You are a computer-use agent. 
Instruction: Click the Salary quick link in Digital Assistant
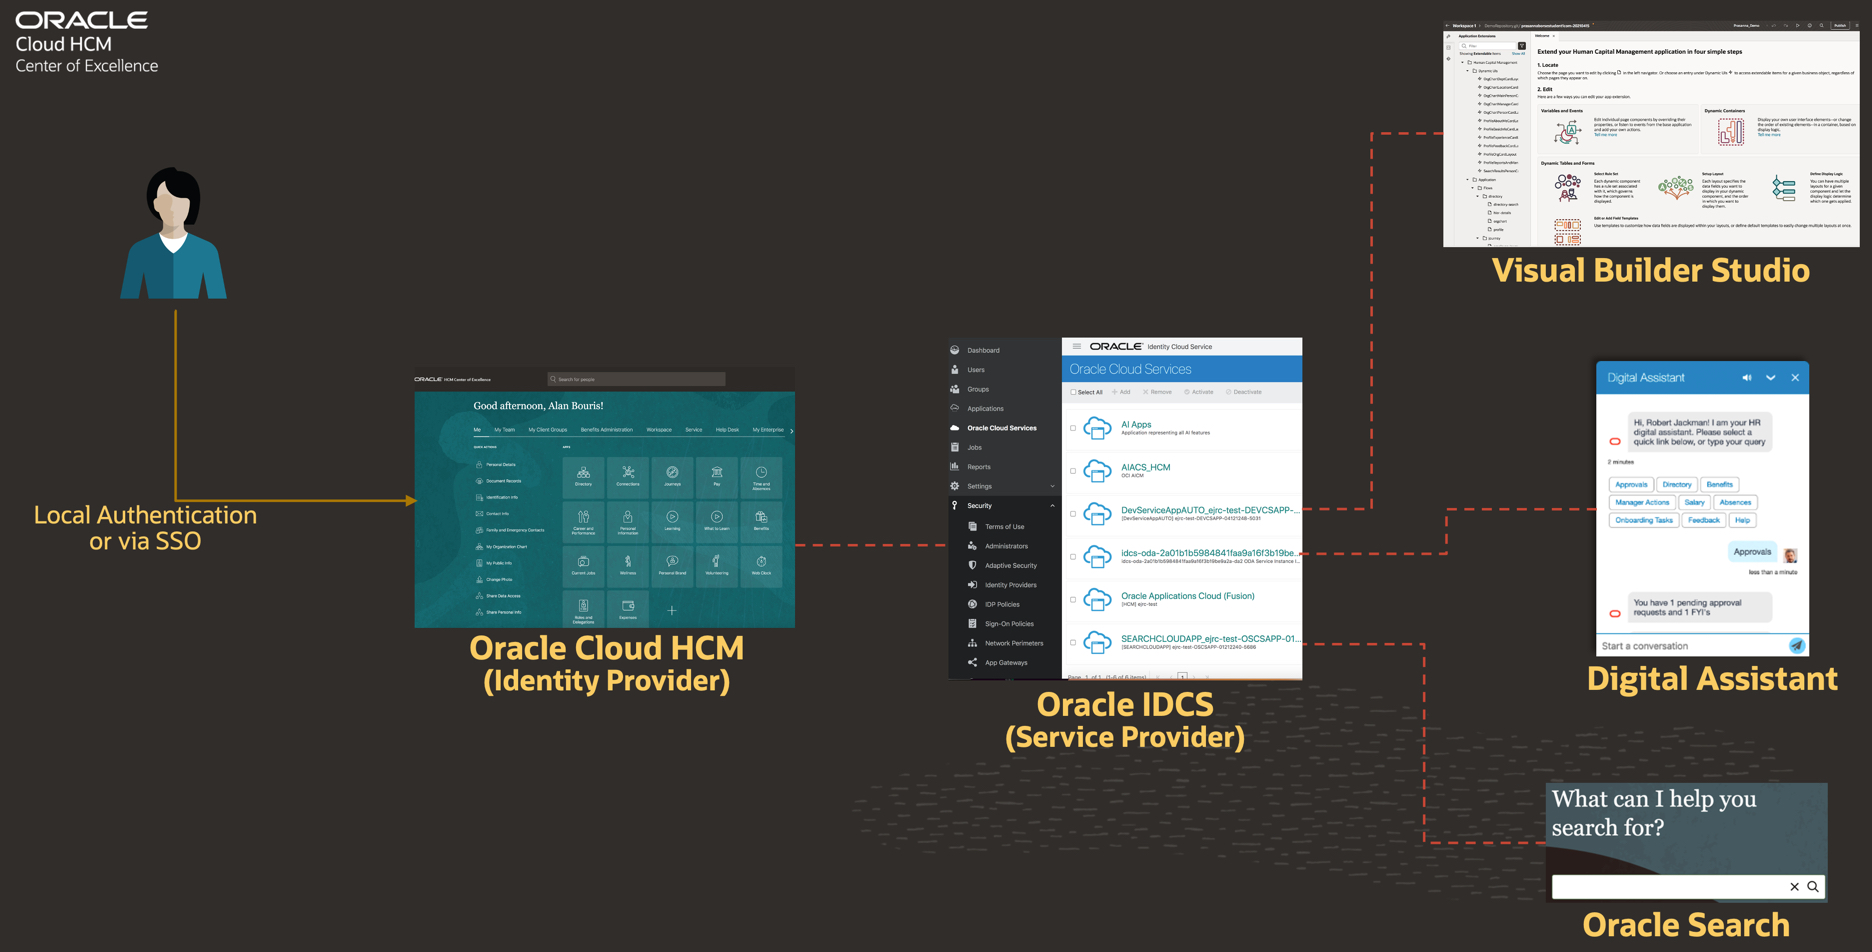point(1694,503)
